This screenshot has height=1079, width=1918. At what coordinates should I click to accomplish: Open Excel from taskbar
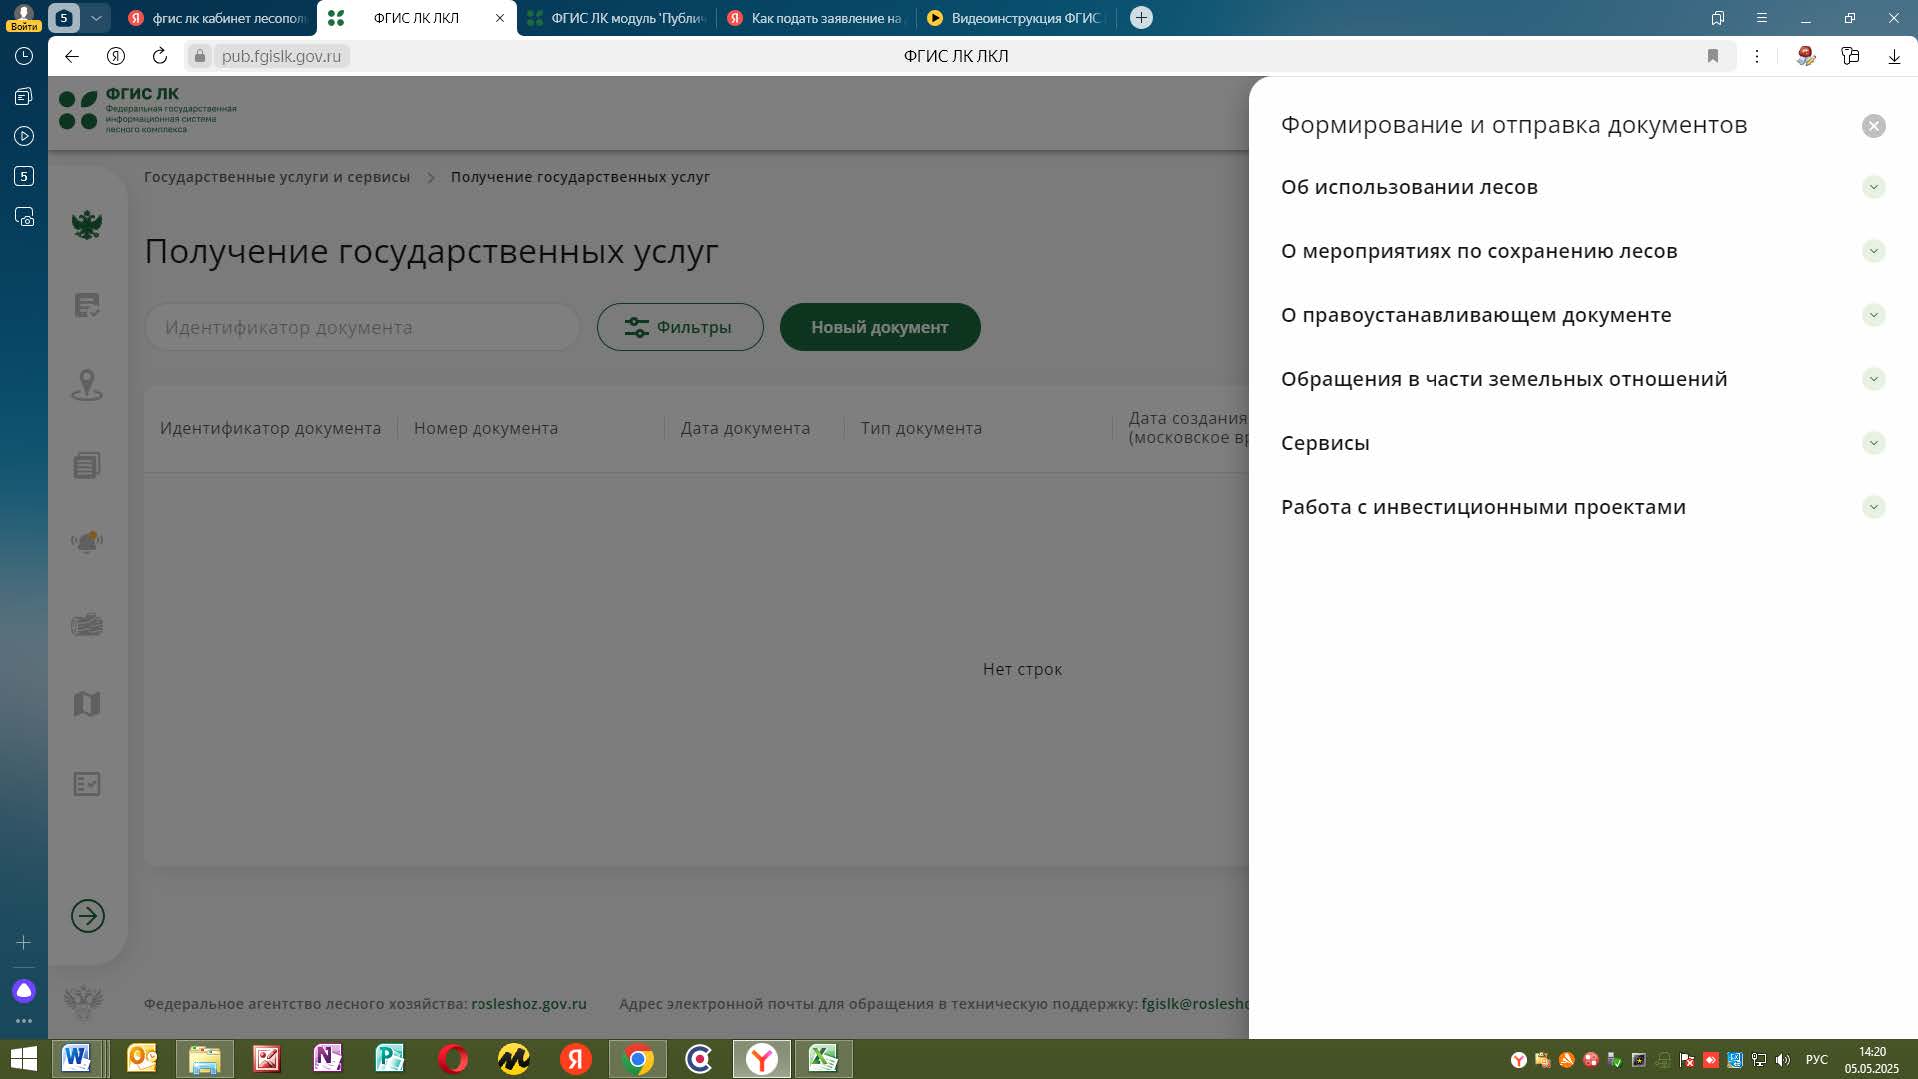click(823, 1059)
